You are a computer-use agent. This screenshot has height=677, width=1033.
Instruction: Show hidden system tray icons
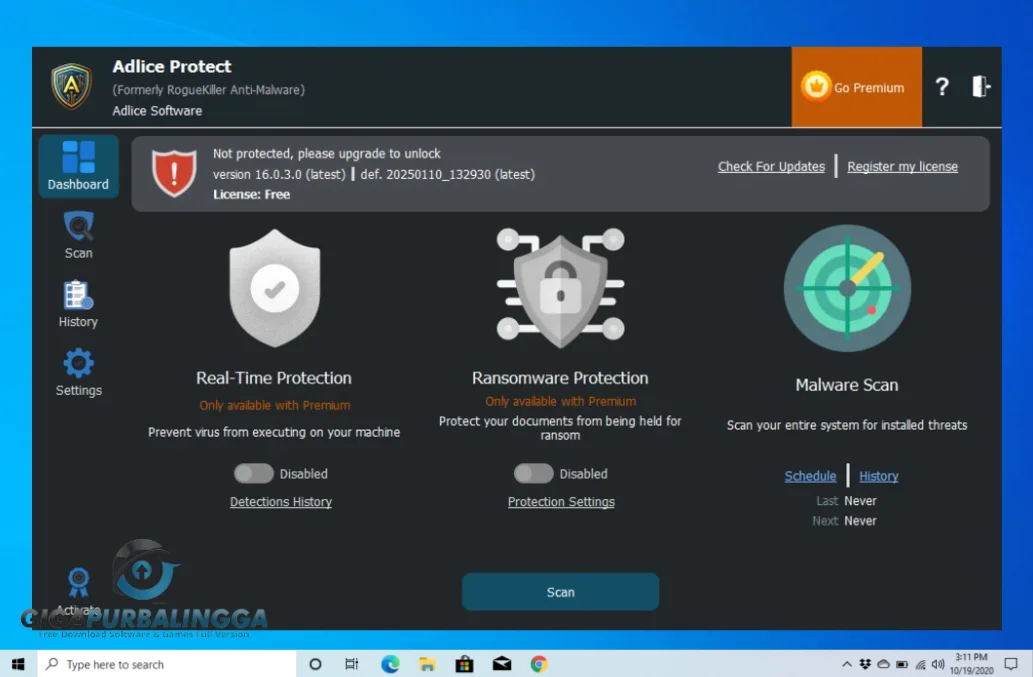click(x=847, y=664)
